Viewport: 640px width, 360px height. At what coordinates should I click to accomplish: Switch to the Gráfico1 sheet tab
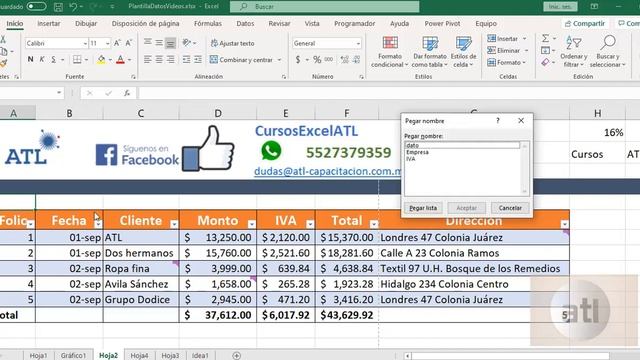[x=73, y=356]
